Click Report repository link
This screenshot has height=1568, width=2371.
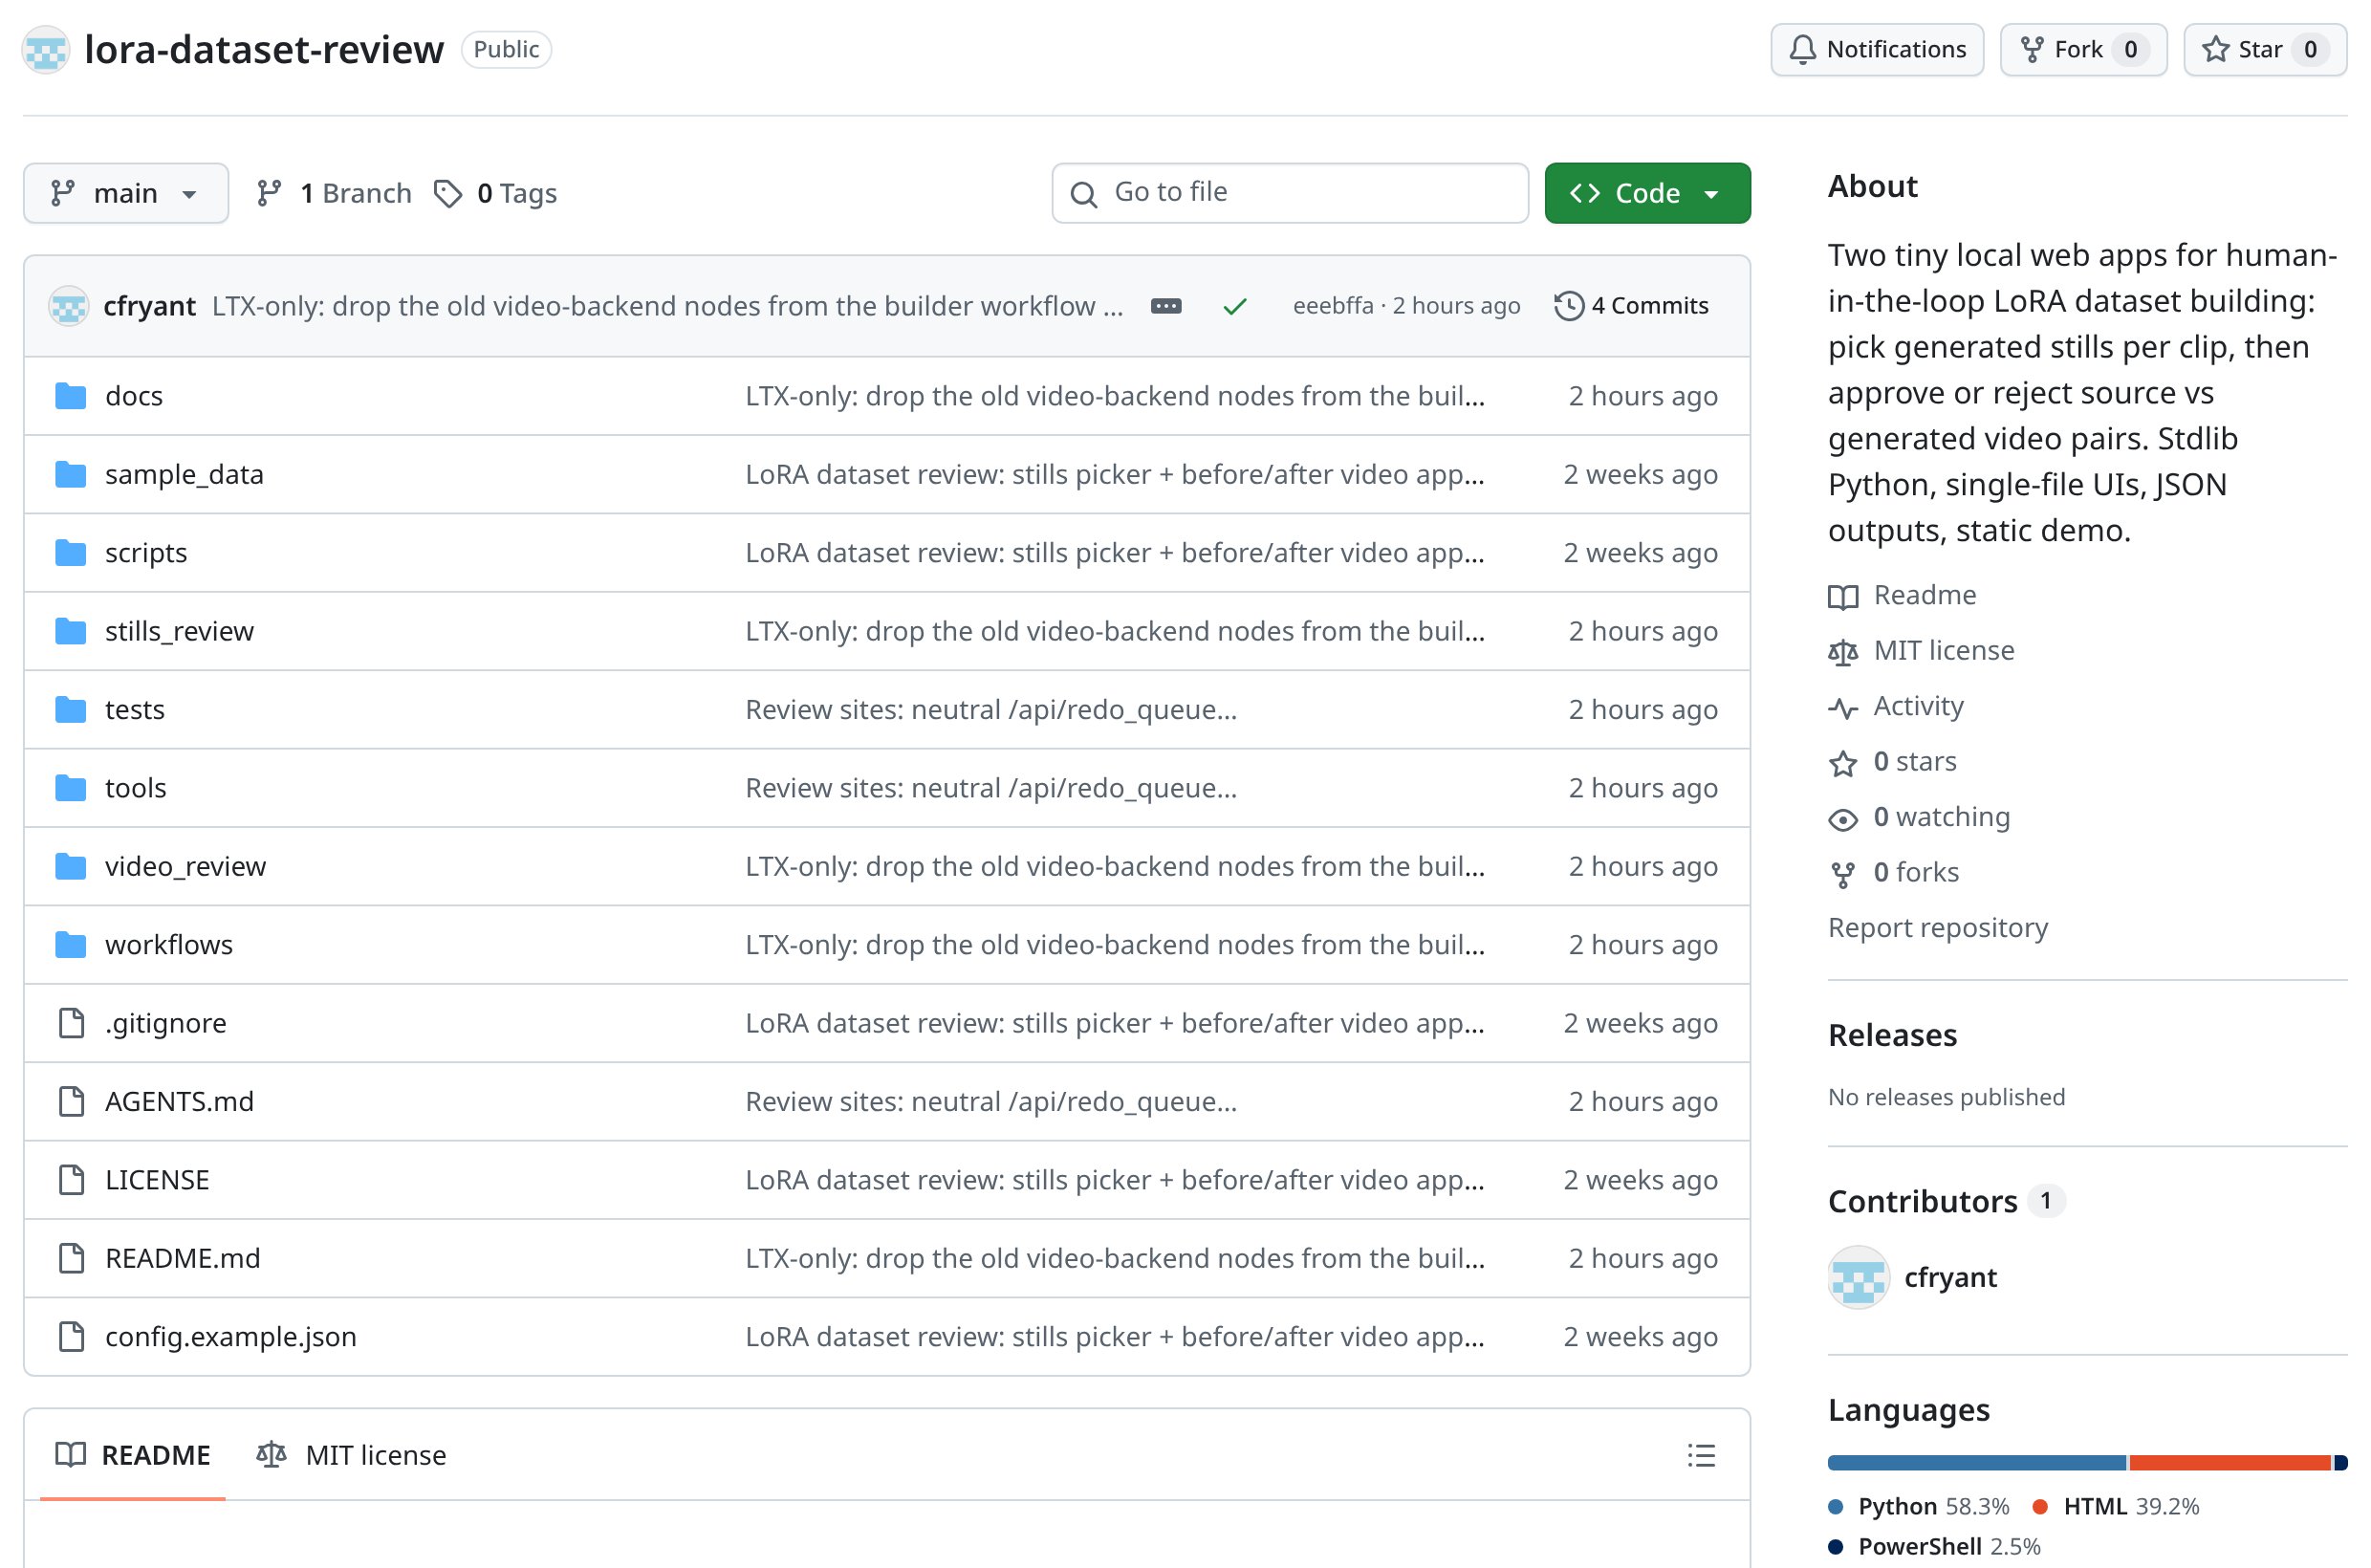point(1937,928)
